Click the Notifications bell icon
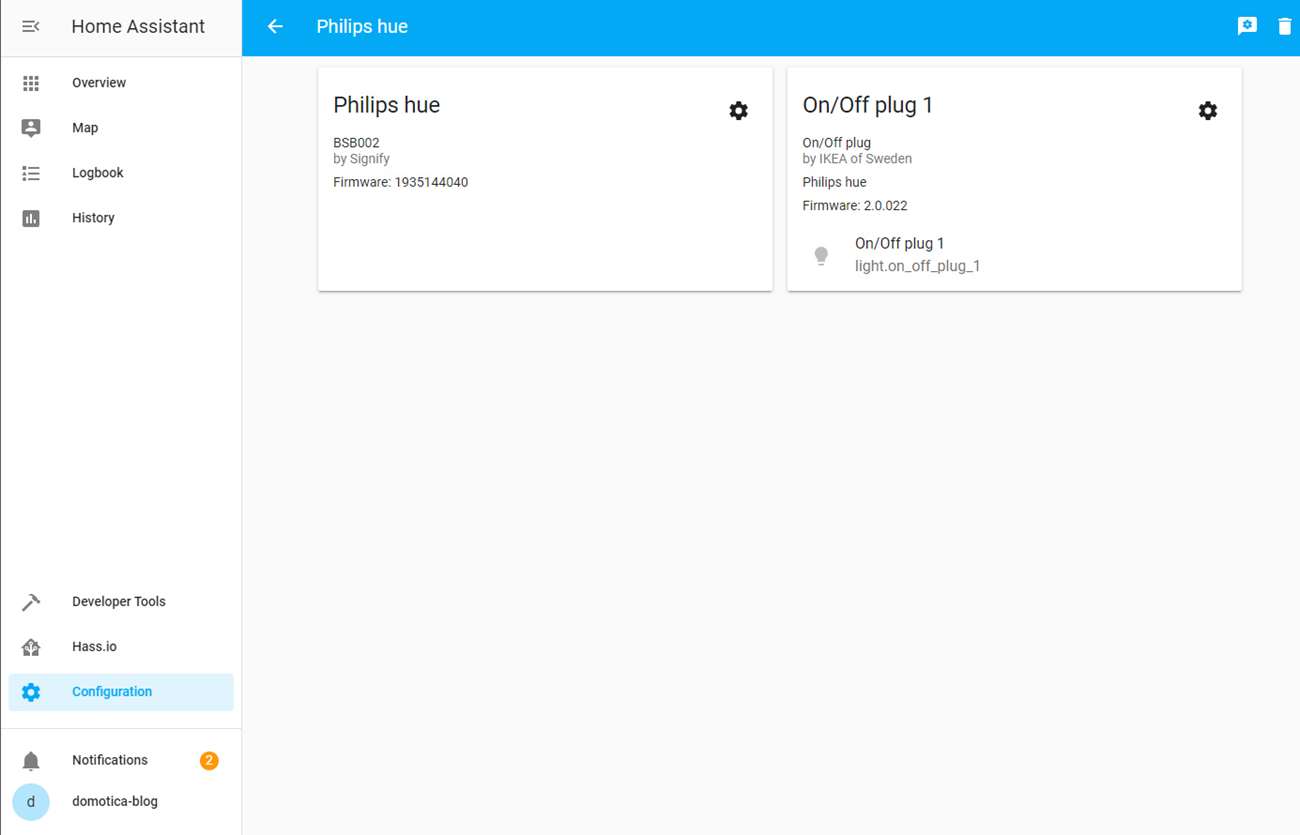 pos(31,761)
